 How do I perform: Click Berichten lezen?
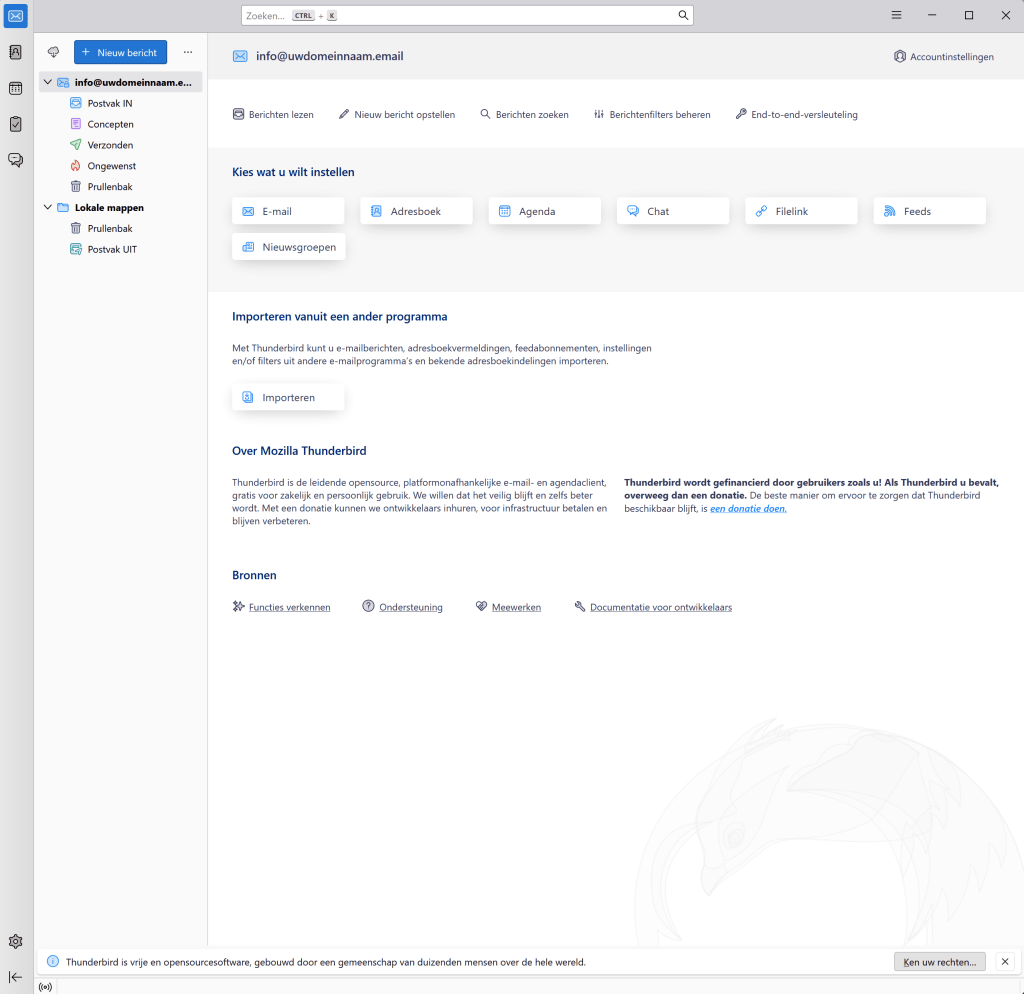coord(273,114)
